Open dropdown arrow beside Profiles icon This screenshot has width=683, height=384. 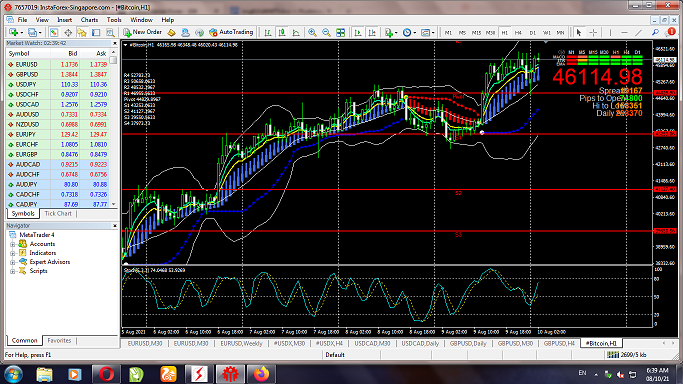tap(40, 33)
